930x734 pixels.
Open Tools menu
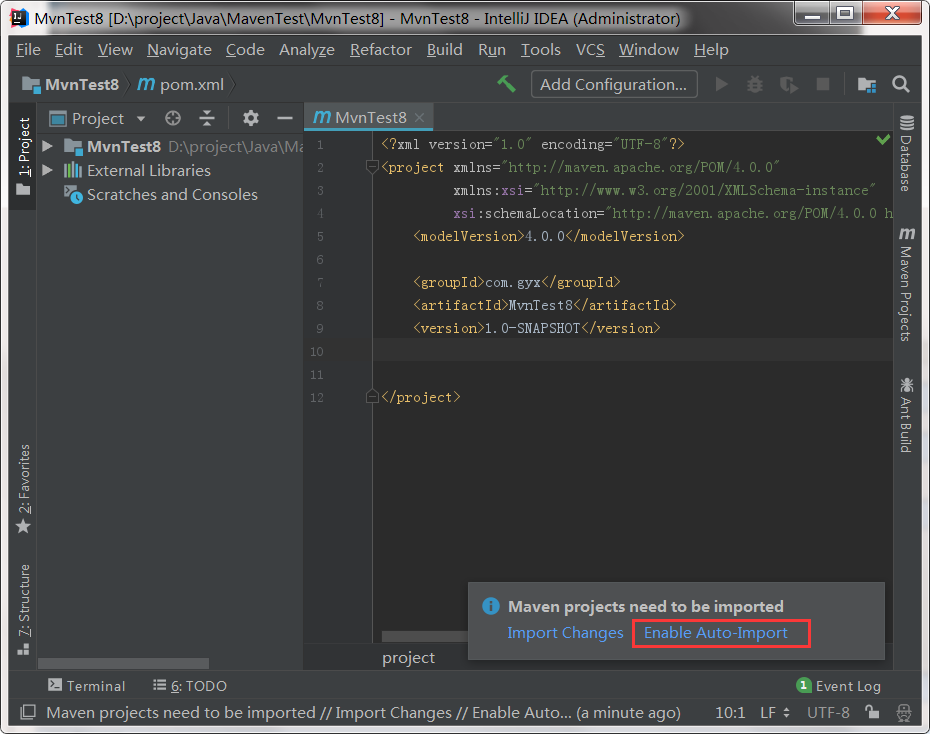(x=540, y=50)
